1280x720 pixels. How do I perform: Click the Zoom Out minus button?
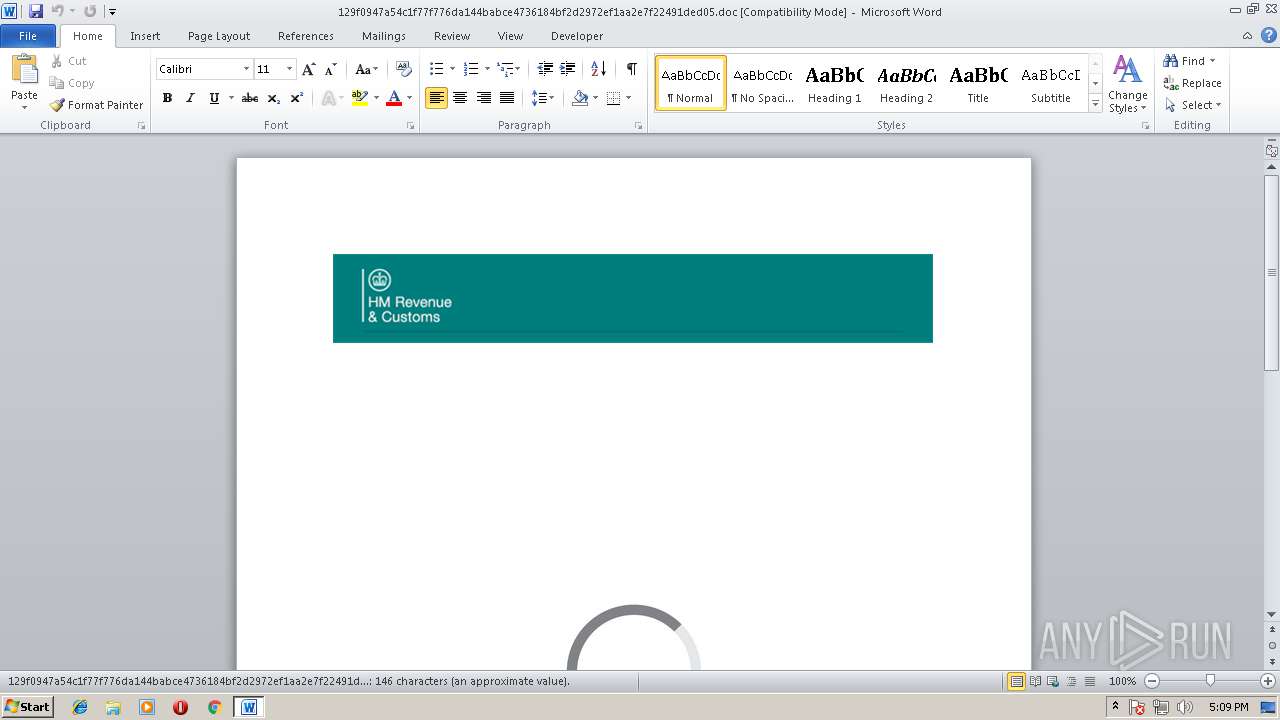(x=1152, y=681)
